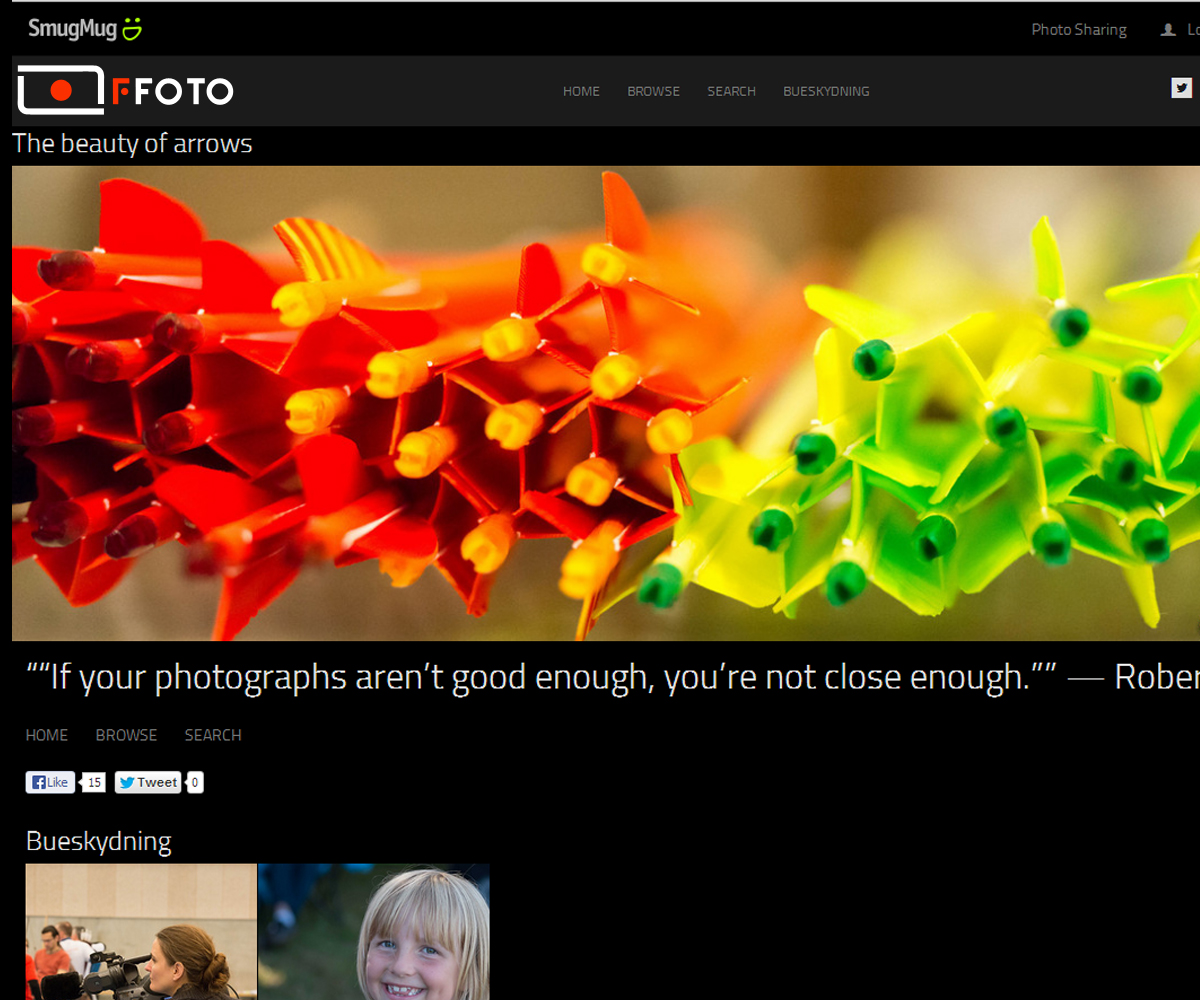Tweet this page
This screenshot has height=1000, width=1200.
click(148, 783)
